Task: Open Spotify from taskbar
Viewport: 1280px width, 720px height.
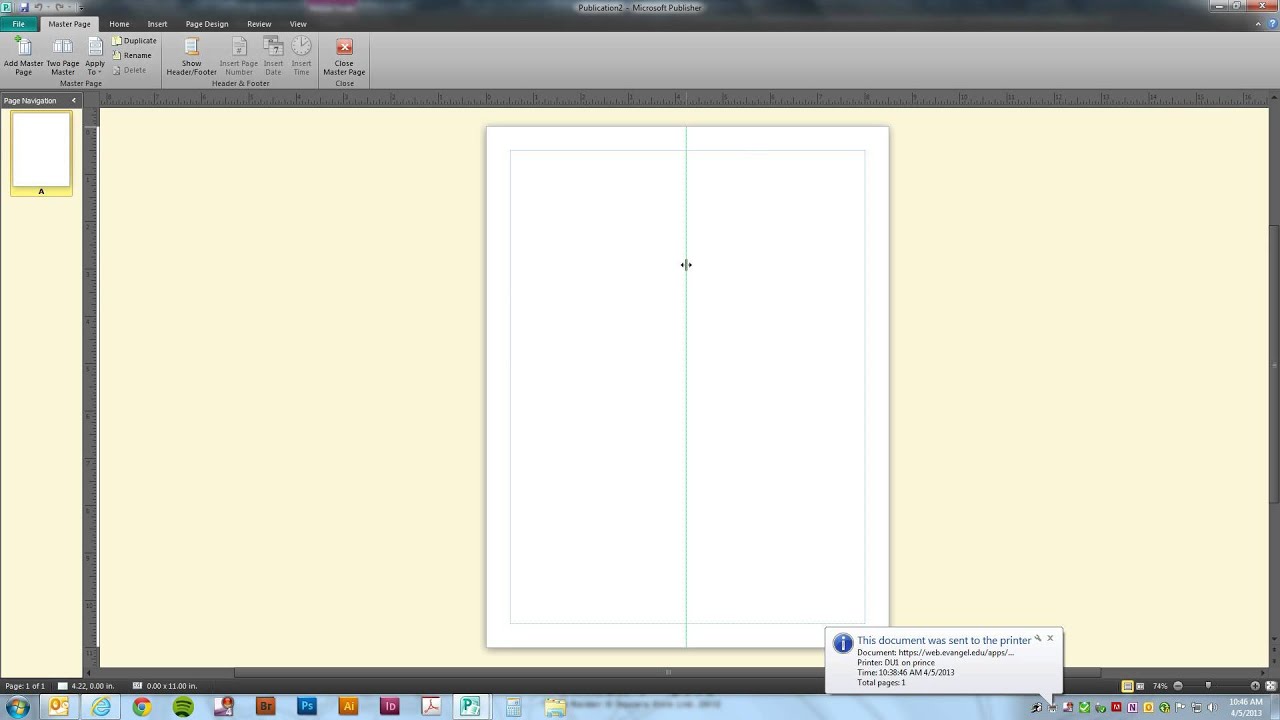Action: pos(183,707)
